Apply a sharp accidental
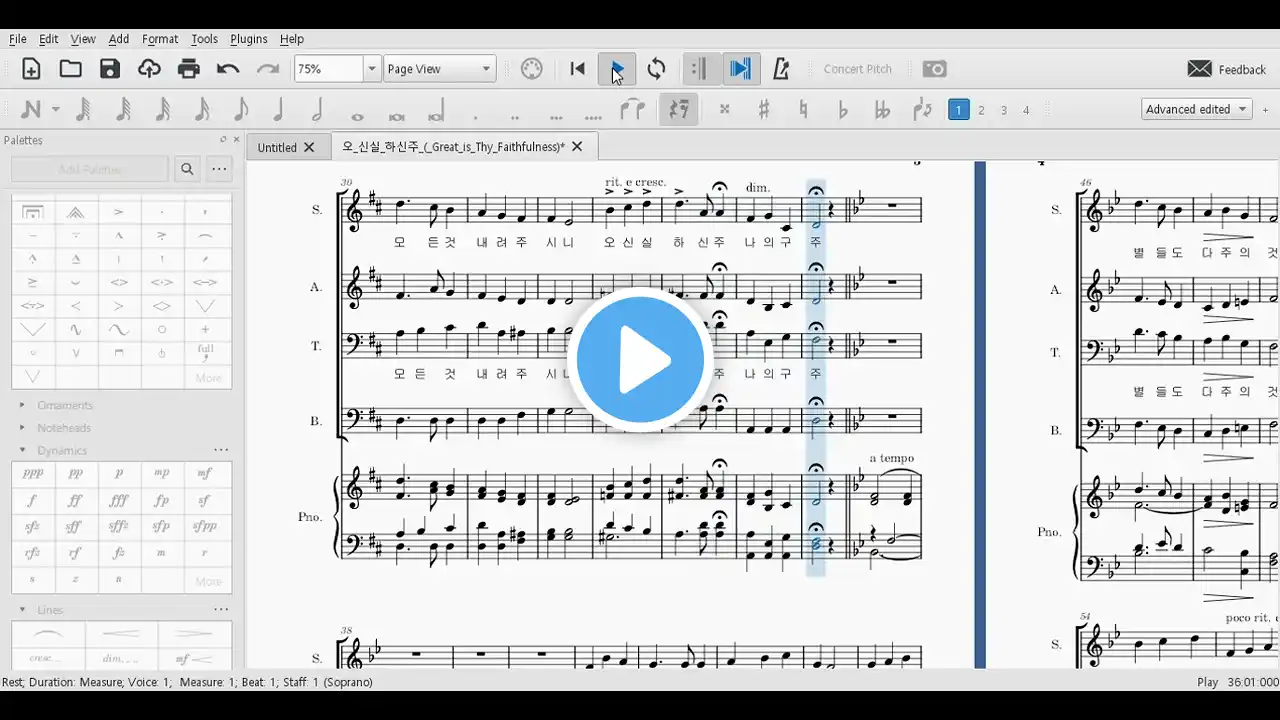The height and width of the screenshot is (720, 1280). [764, 109]
